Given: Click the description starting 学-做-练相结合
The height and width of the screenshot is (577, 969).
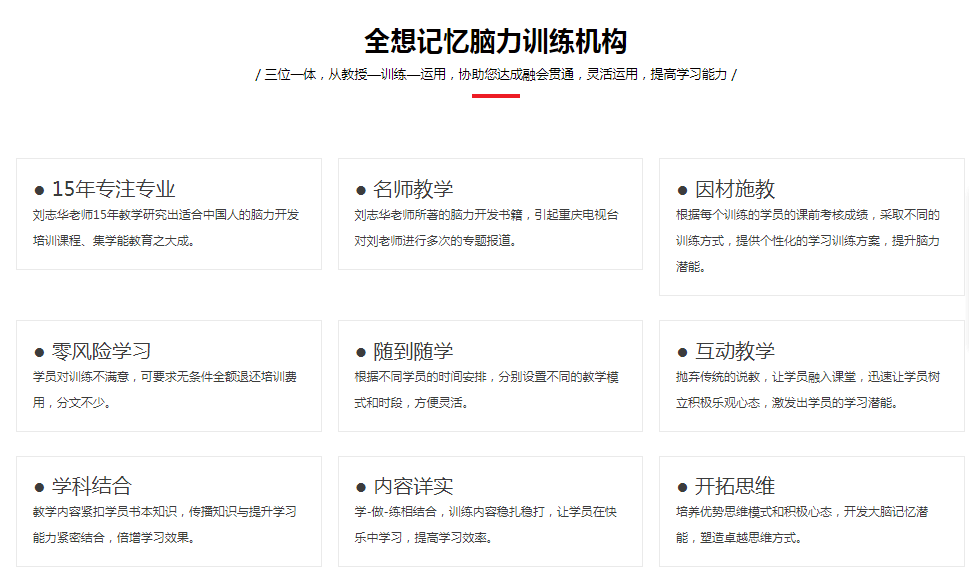Looking at the screenshot, I should (486, 524).
